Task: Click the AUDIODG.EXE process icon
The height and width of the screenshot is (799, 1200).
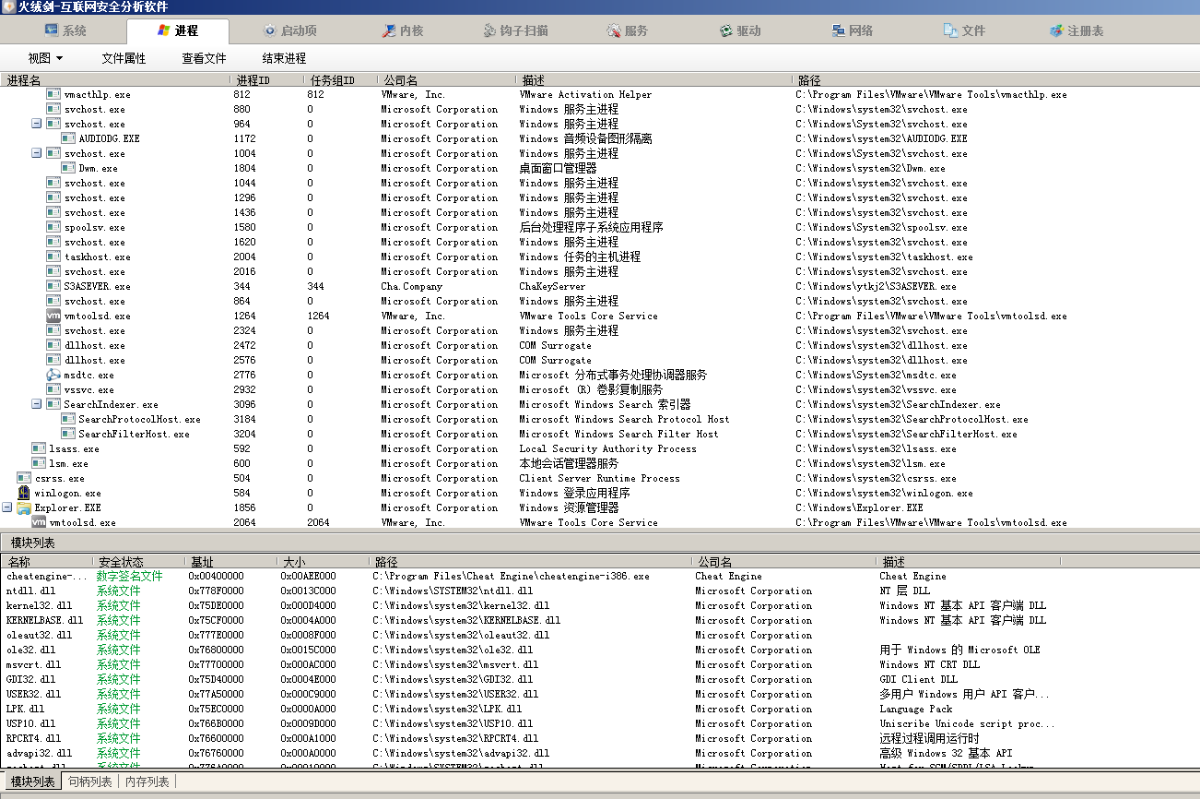Action: [68, 139]
